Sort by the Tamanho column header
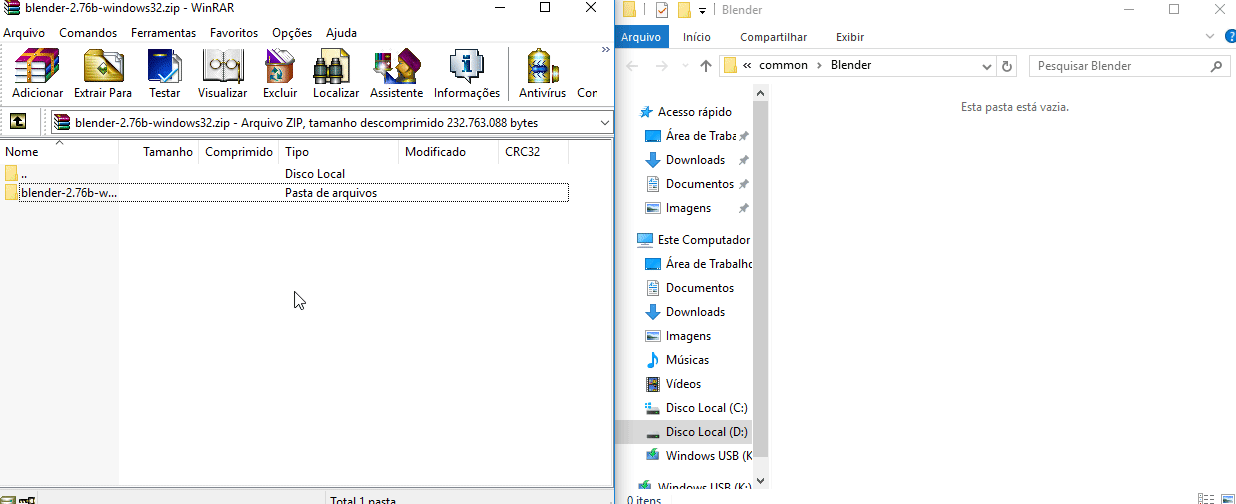Screen dimensions: 1236x504 [x=158, y=152]
